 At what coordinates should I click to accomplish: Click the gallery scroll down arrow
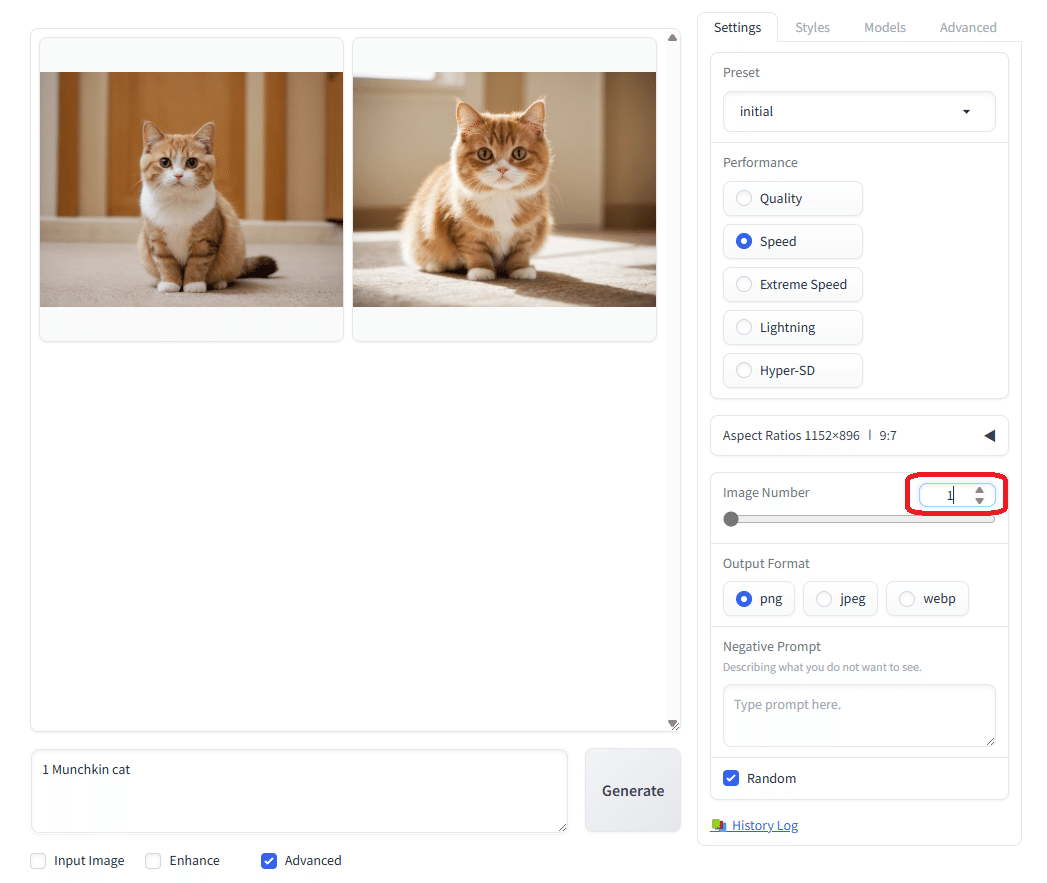click(672, 724)
